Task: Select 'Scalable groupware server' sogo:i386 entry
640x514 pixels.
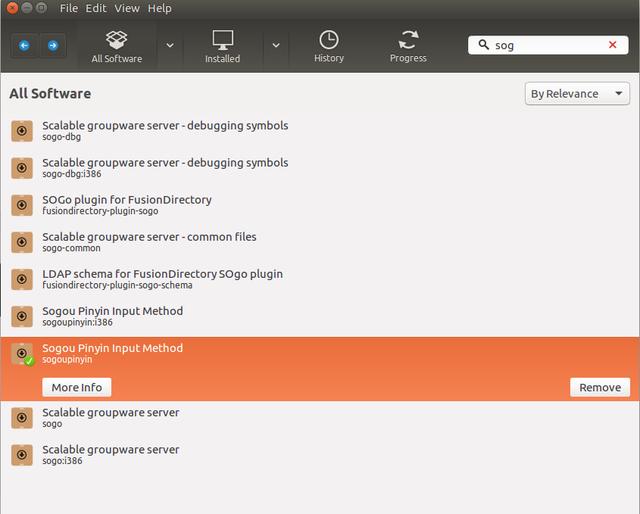Action: (320, 455)
